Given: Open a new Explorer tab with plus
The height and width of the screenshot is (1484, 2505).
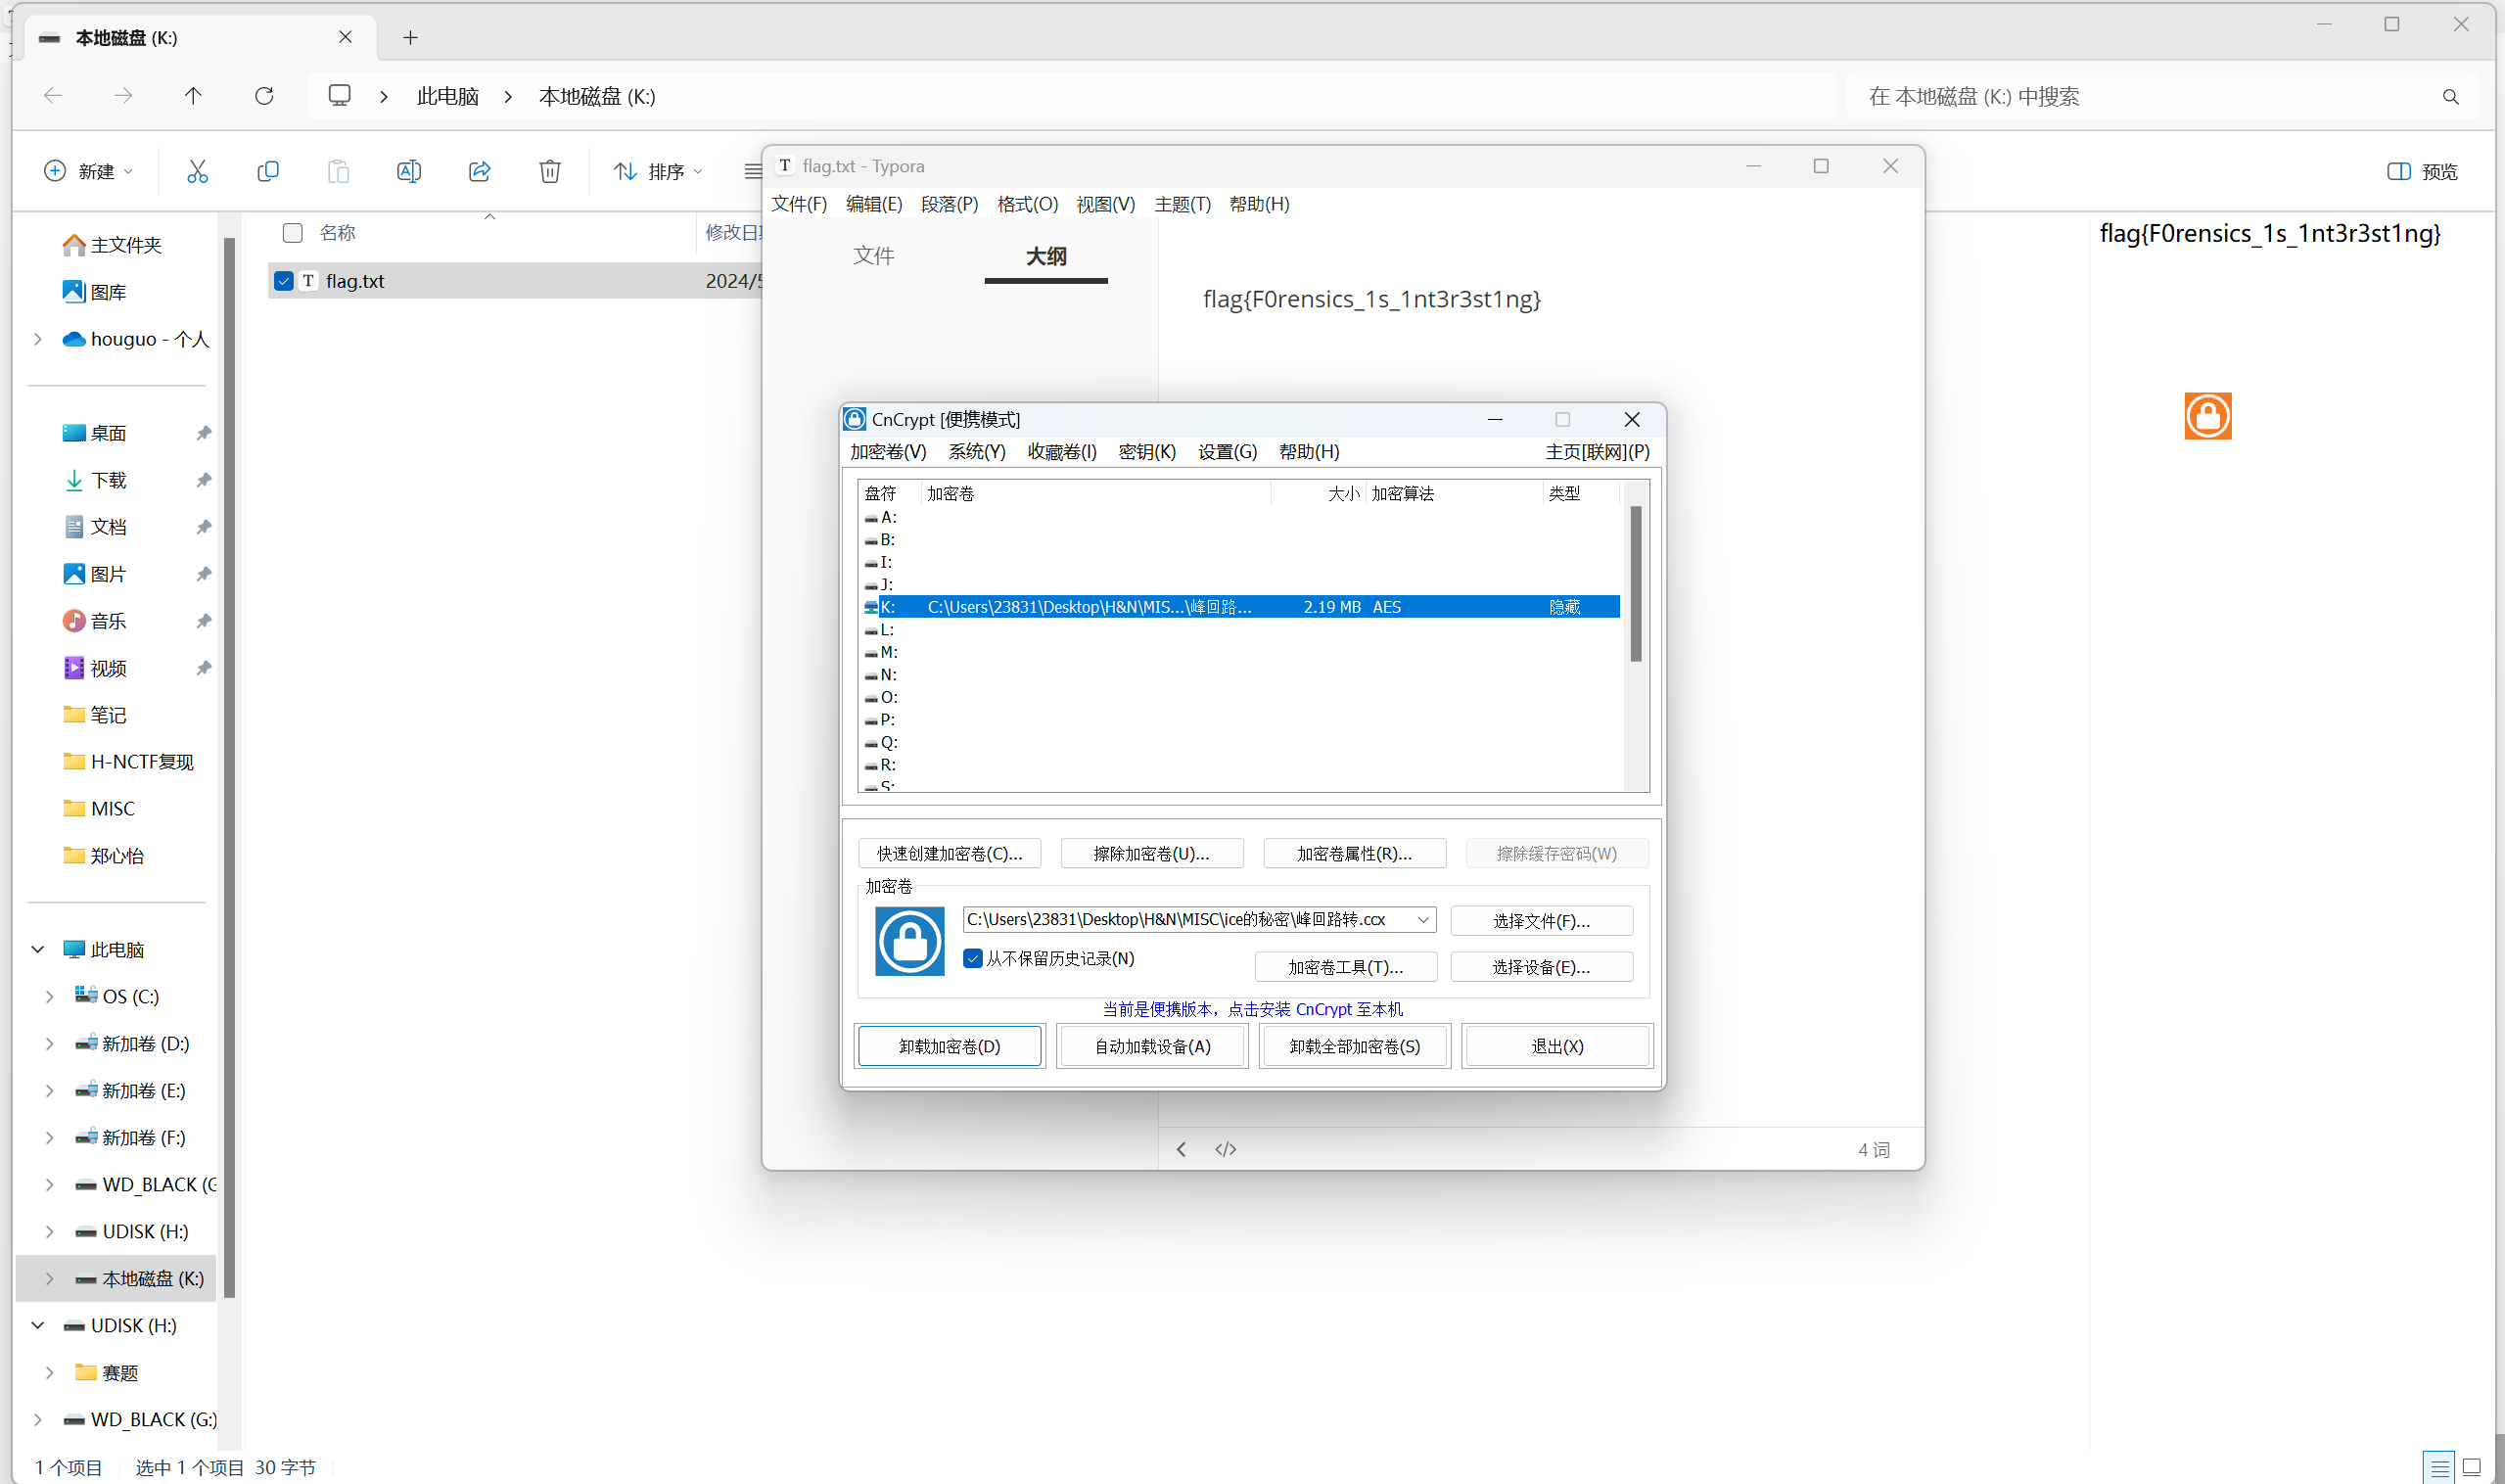Looking at the screenshot, I should click(x=410, y=37).
